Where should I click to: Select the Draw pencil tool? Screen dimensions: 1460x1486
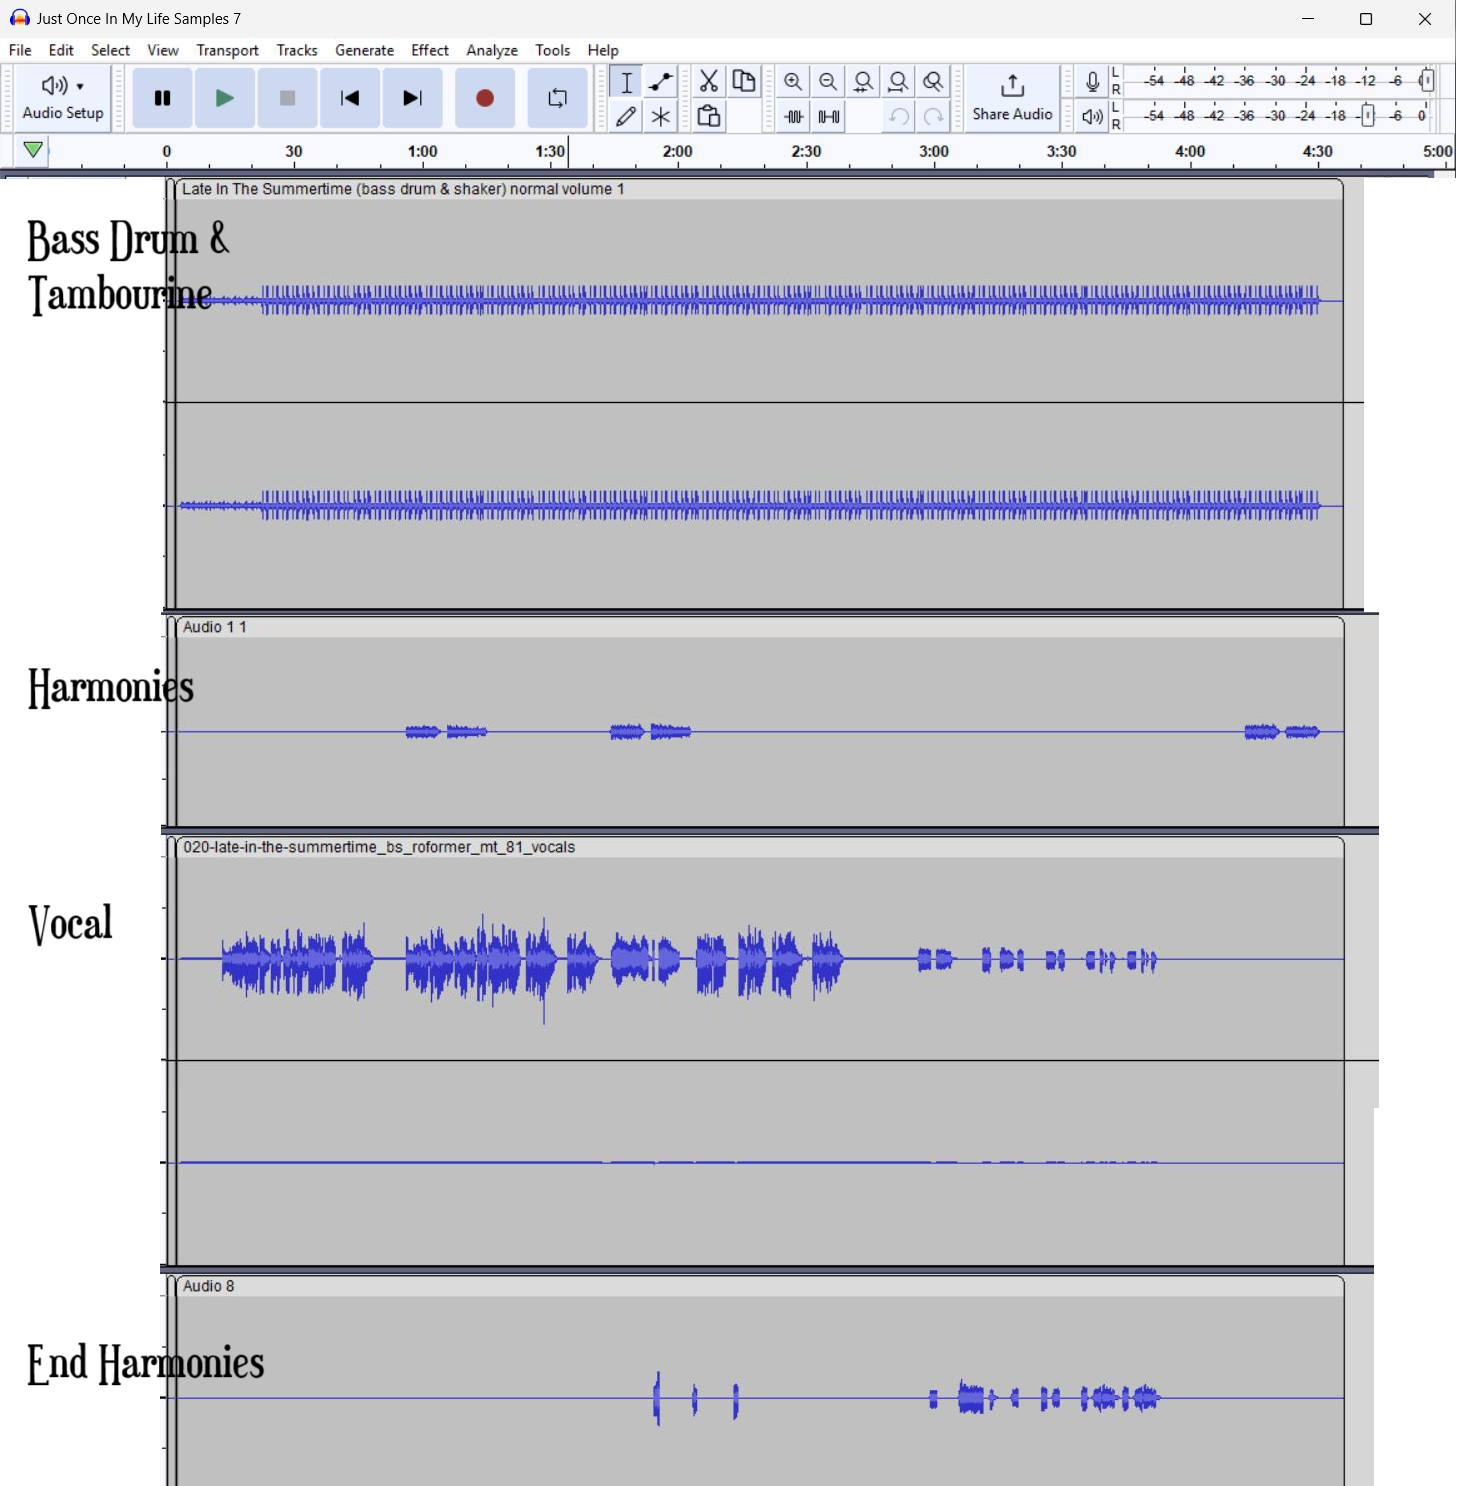pos(626,116)
